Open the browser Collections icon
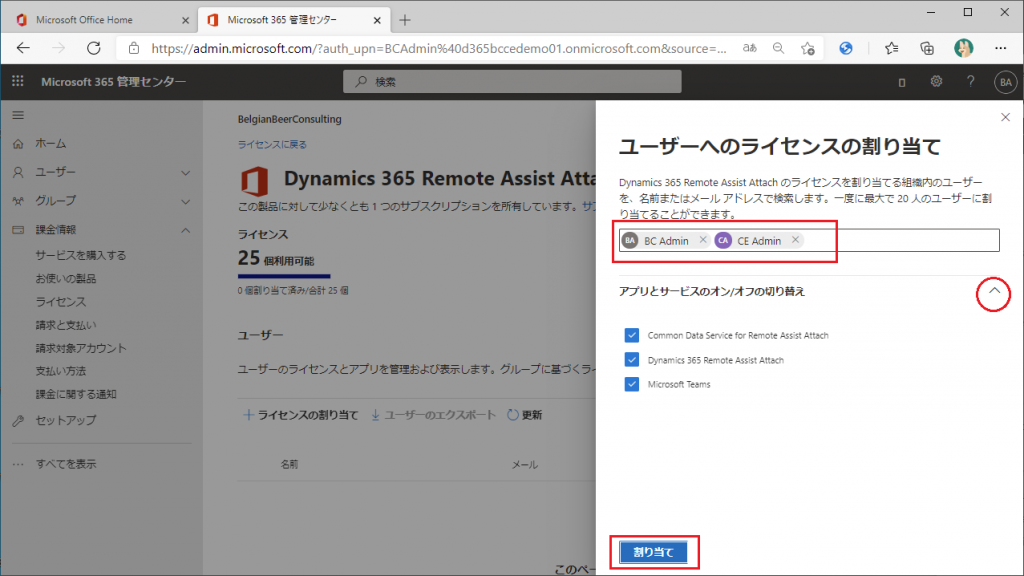The height and width of the screenshot is (576, 1024). click(x=927, y=48)
